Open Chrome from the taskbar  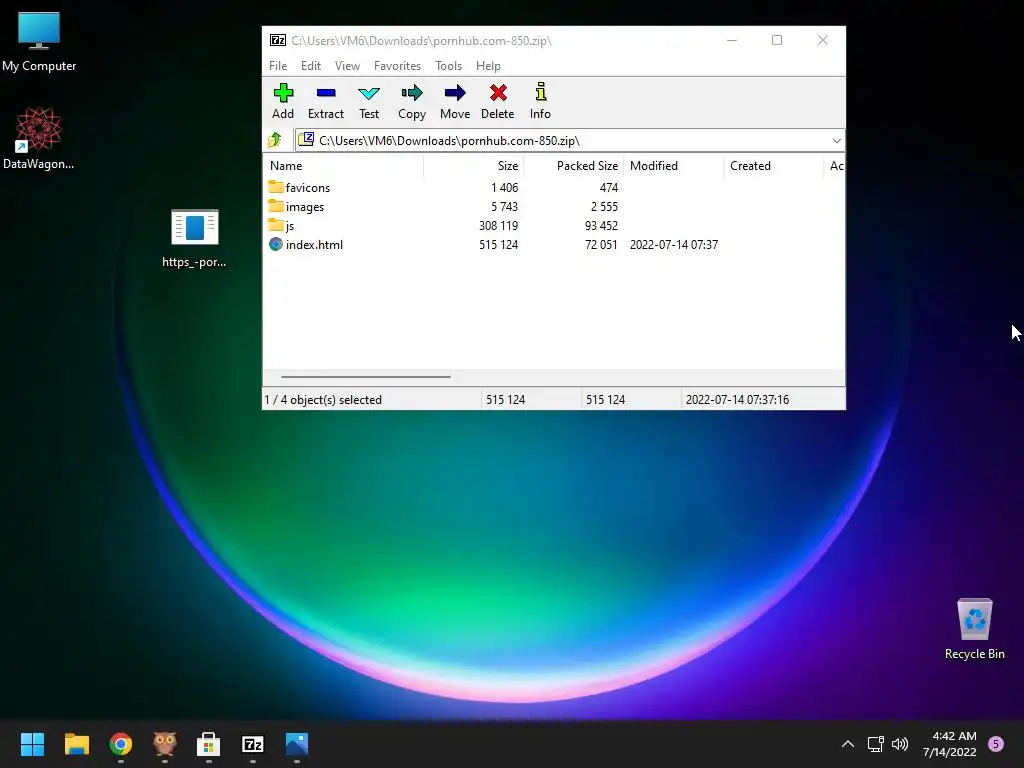(121, 744)
